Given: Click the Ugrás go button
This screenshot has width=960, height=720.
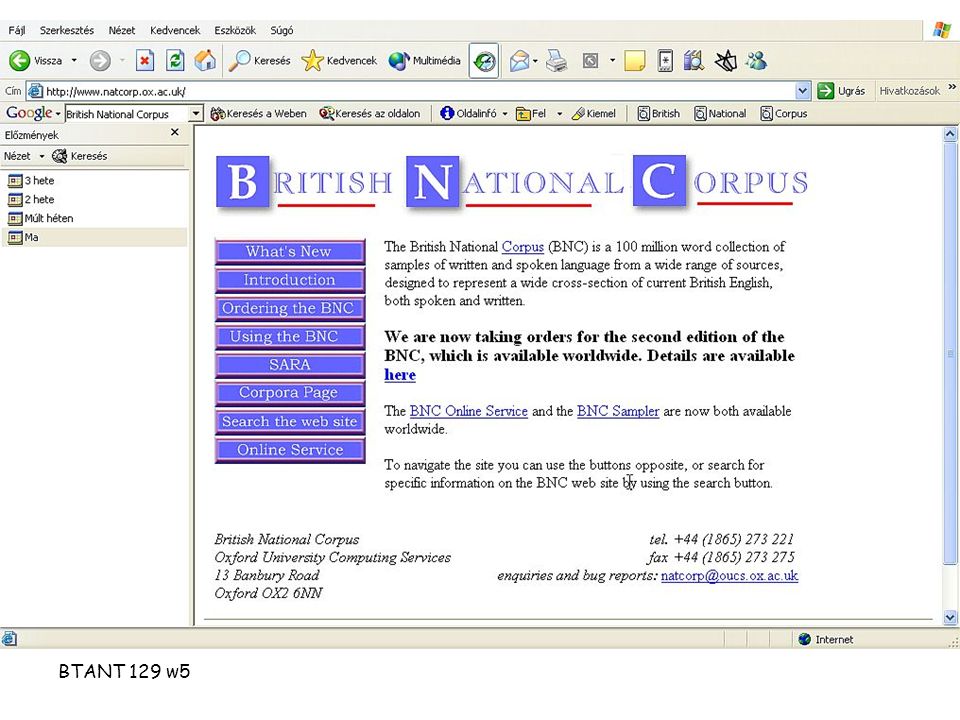Looking at the screenshot, I should pos(842,91).
